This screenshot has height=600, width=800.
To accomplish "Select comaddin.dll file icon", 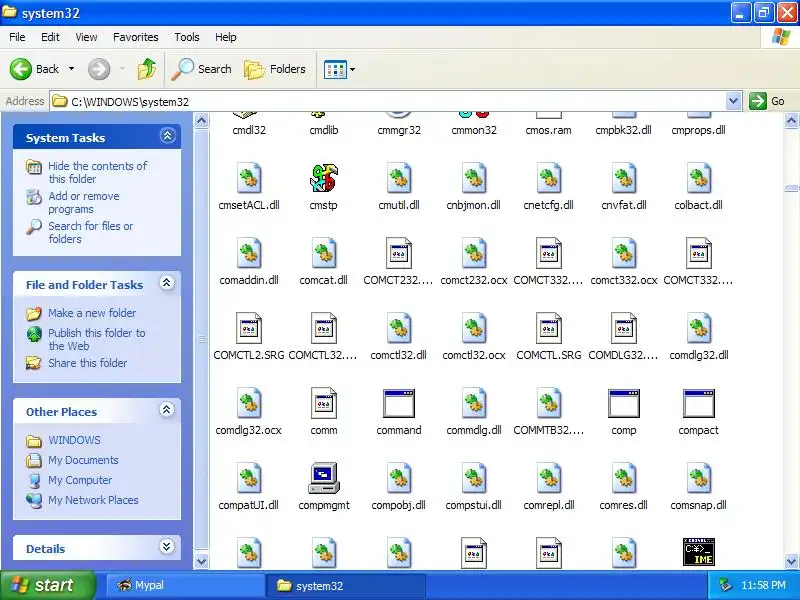I will click(249, 253).
